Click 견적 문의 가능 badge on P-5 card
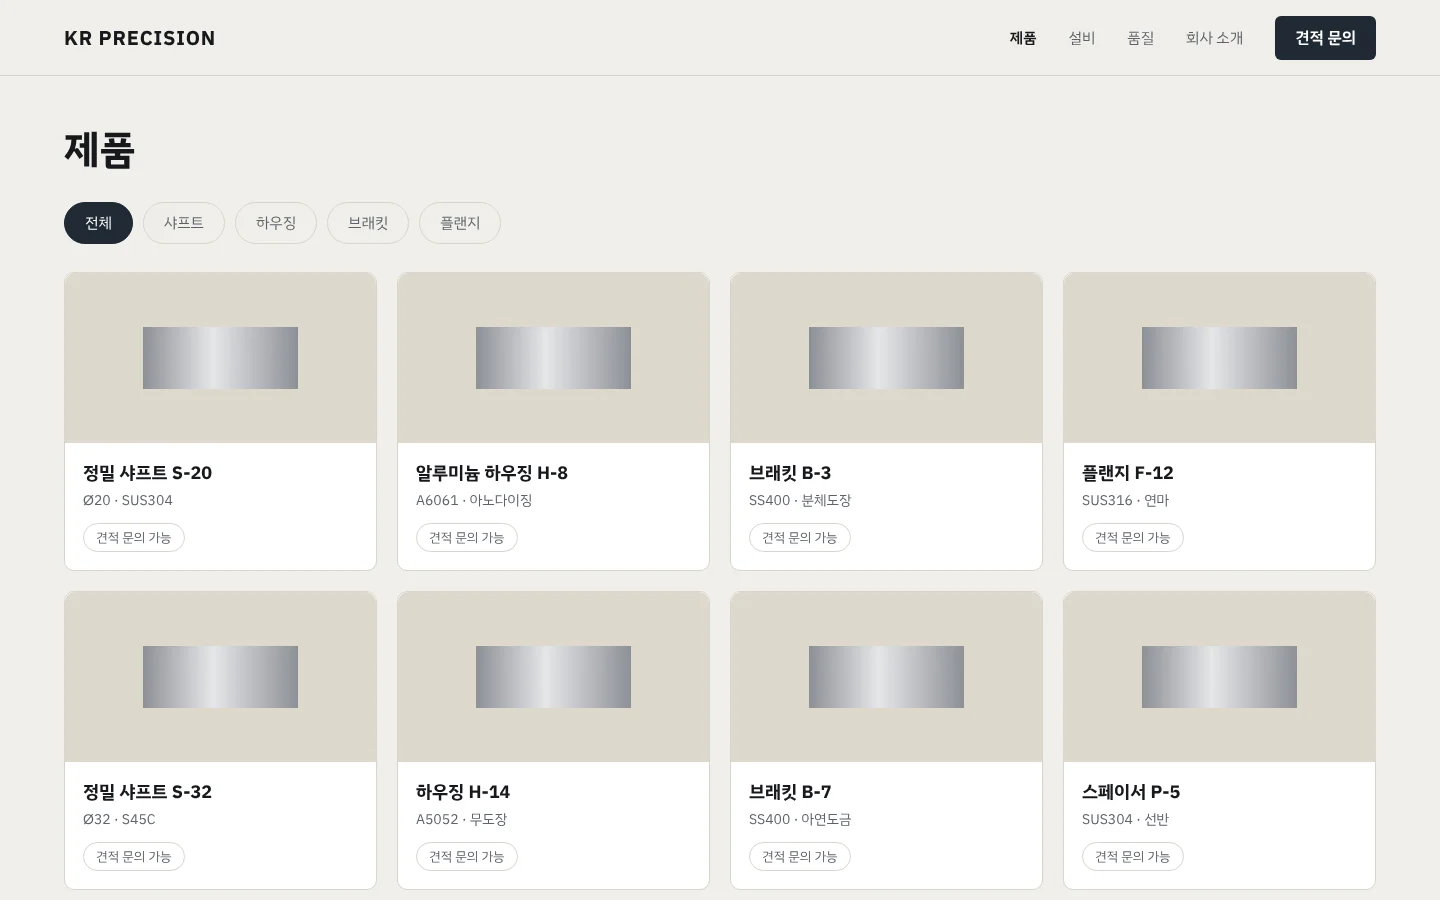1440x900 pixels. point(1133,857)
